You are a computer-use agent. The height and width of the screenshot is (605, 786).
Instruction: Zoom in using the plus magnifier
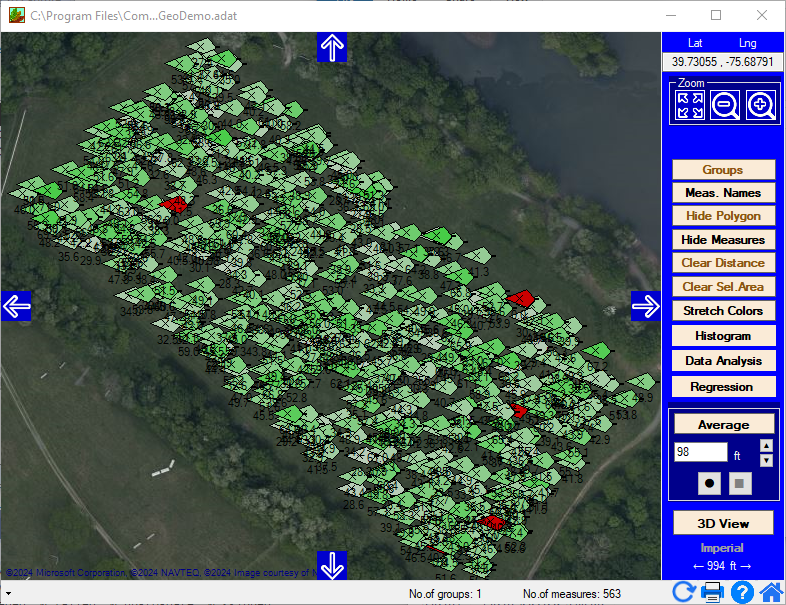(760, 105)
